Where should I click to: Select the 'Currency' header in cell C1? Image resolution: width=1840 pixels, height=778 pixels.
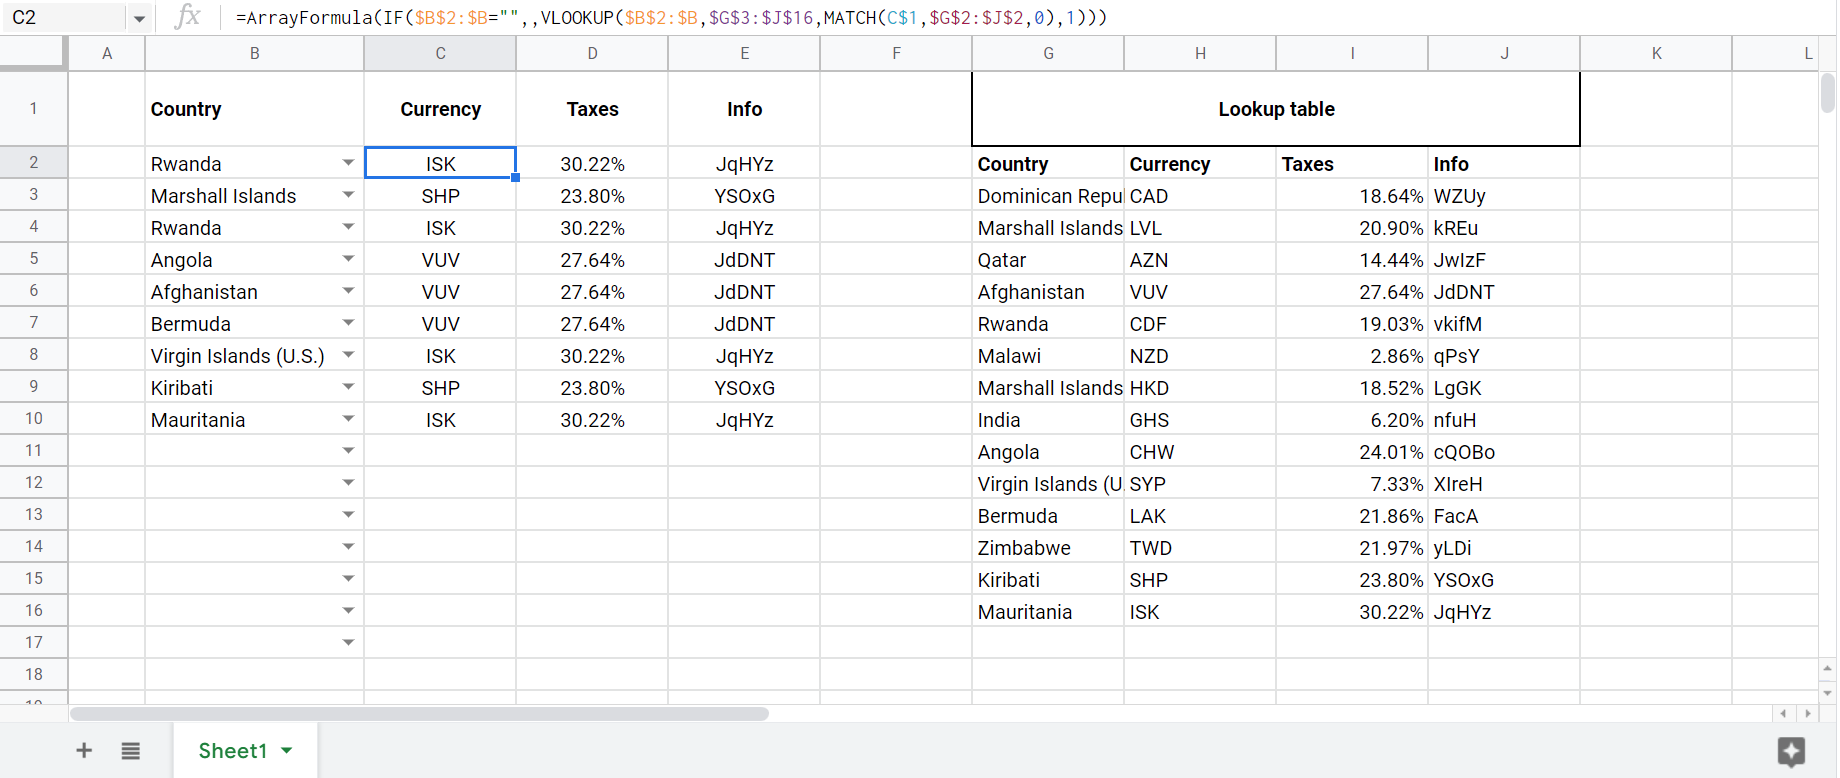click(x=440, y=109)
